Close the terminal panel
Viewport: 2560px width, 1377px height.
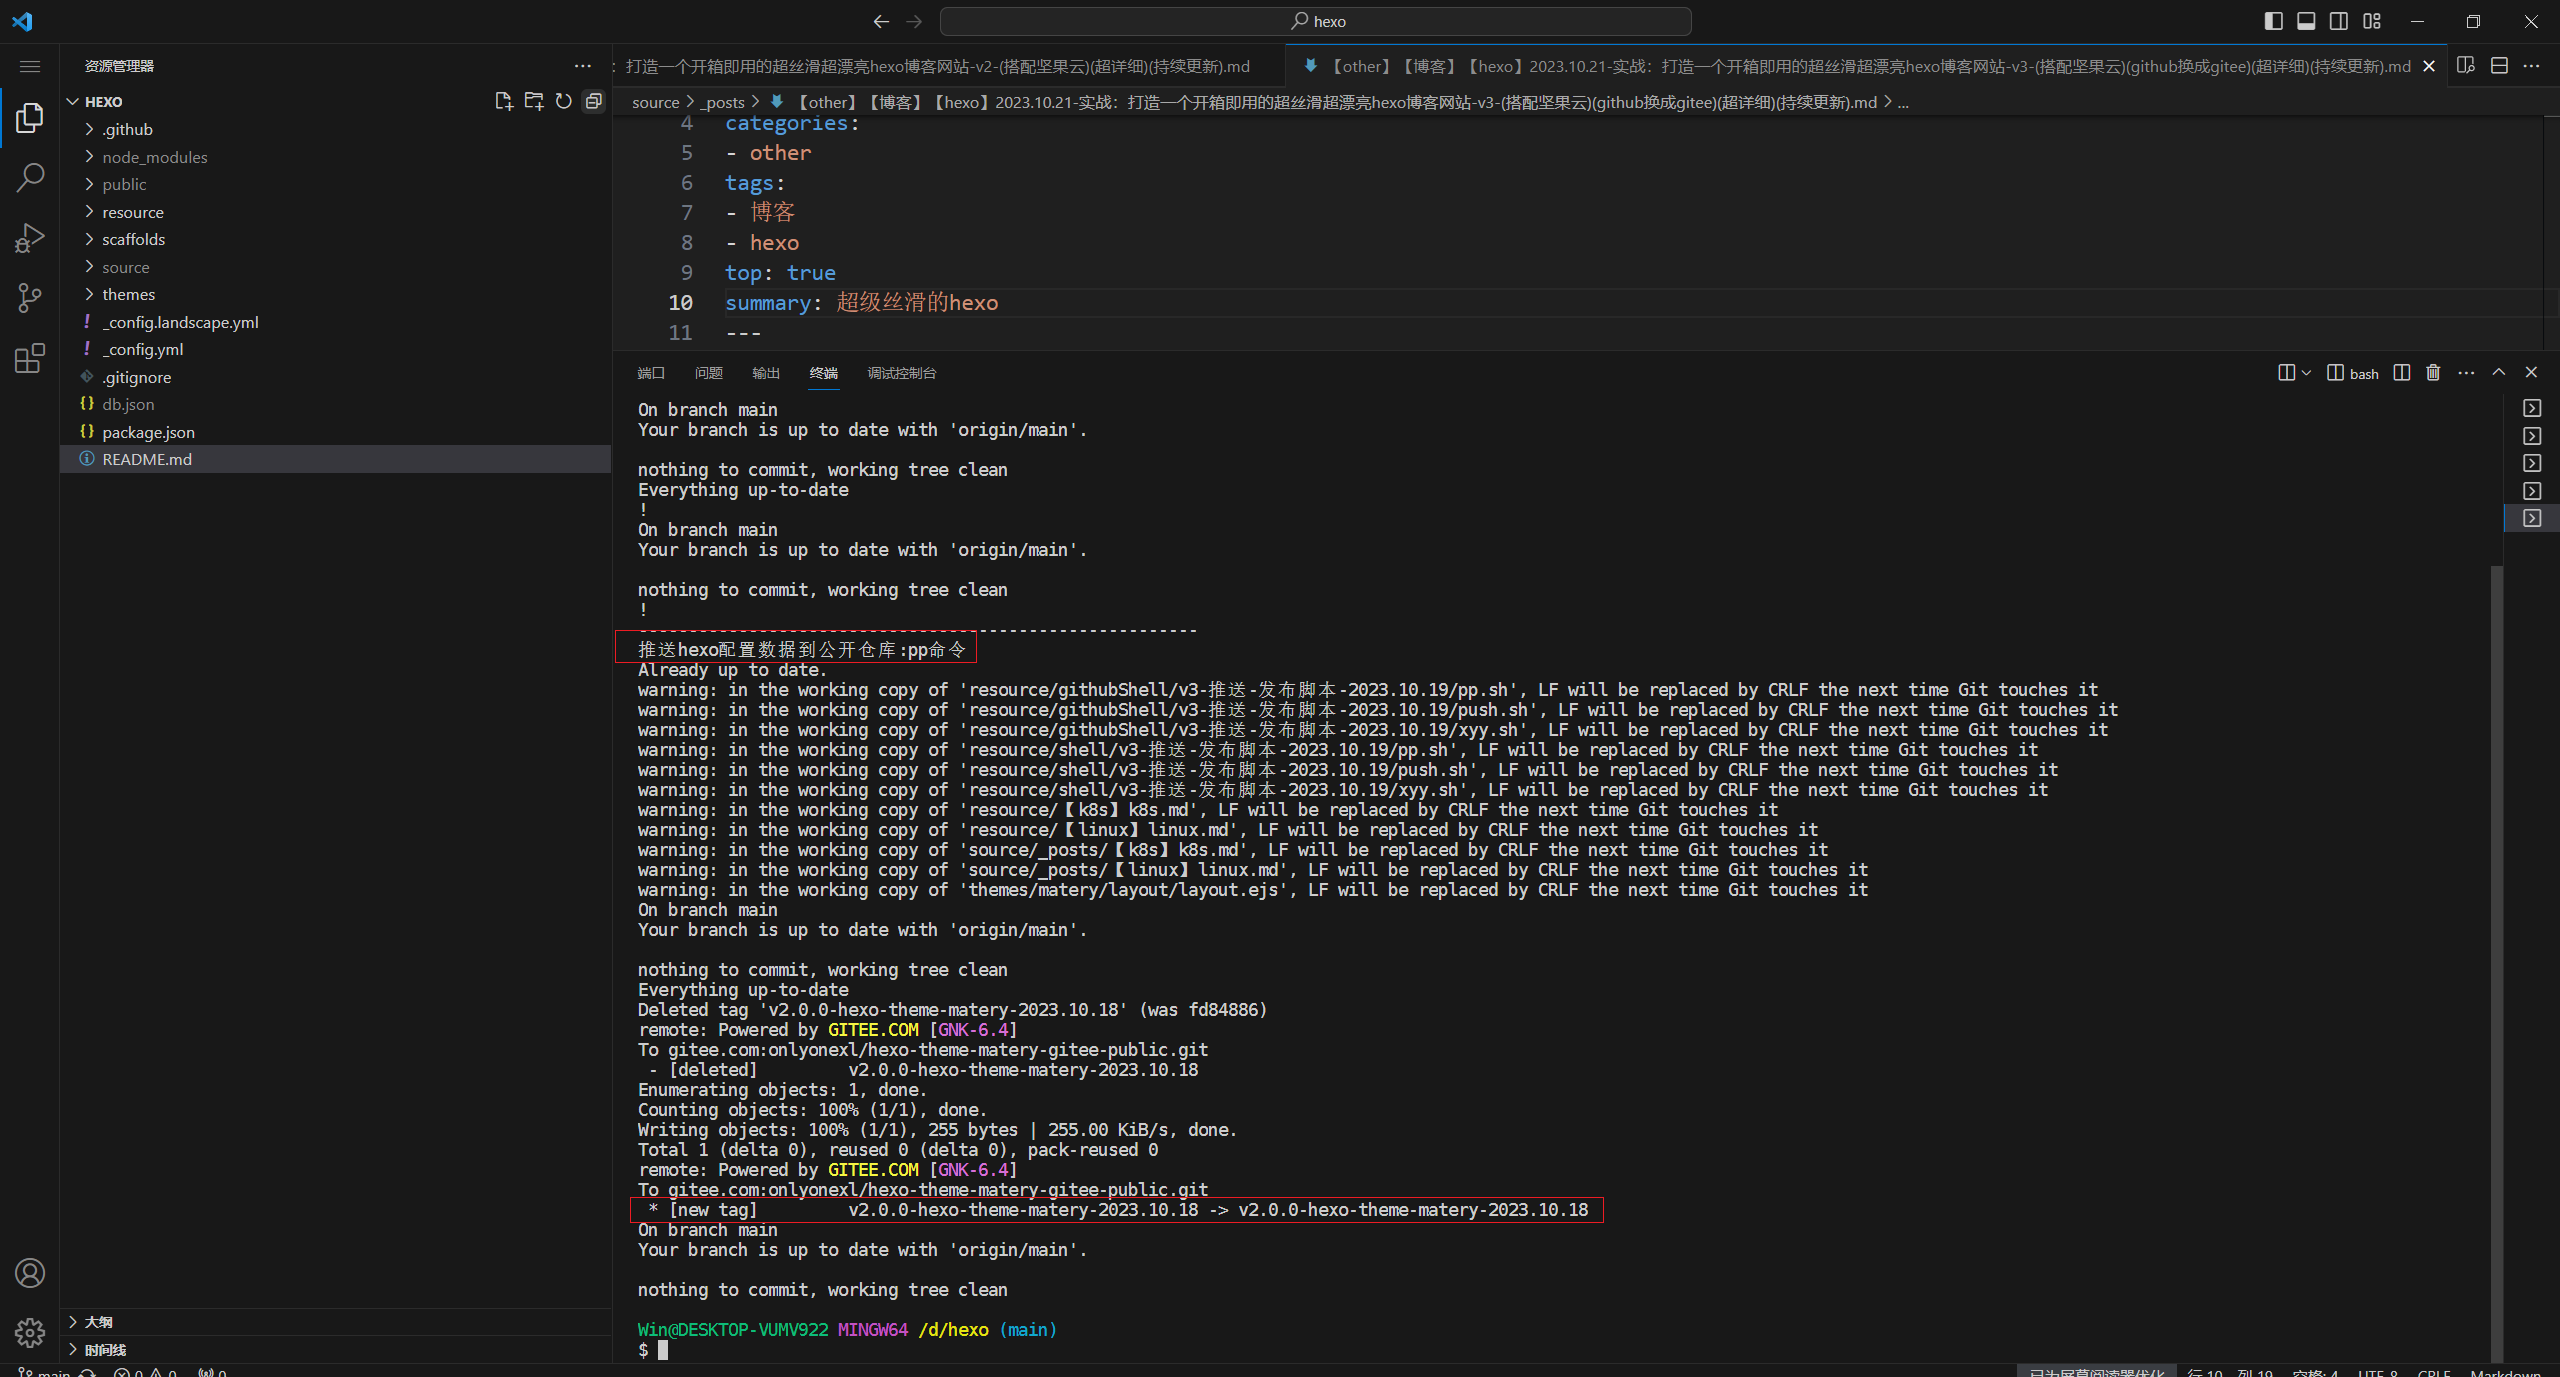(2531, 372)
